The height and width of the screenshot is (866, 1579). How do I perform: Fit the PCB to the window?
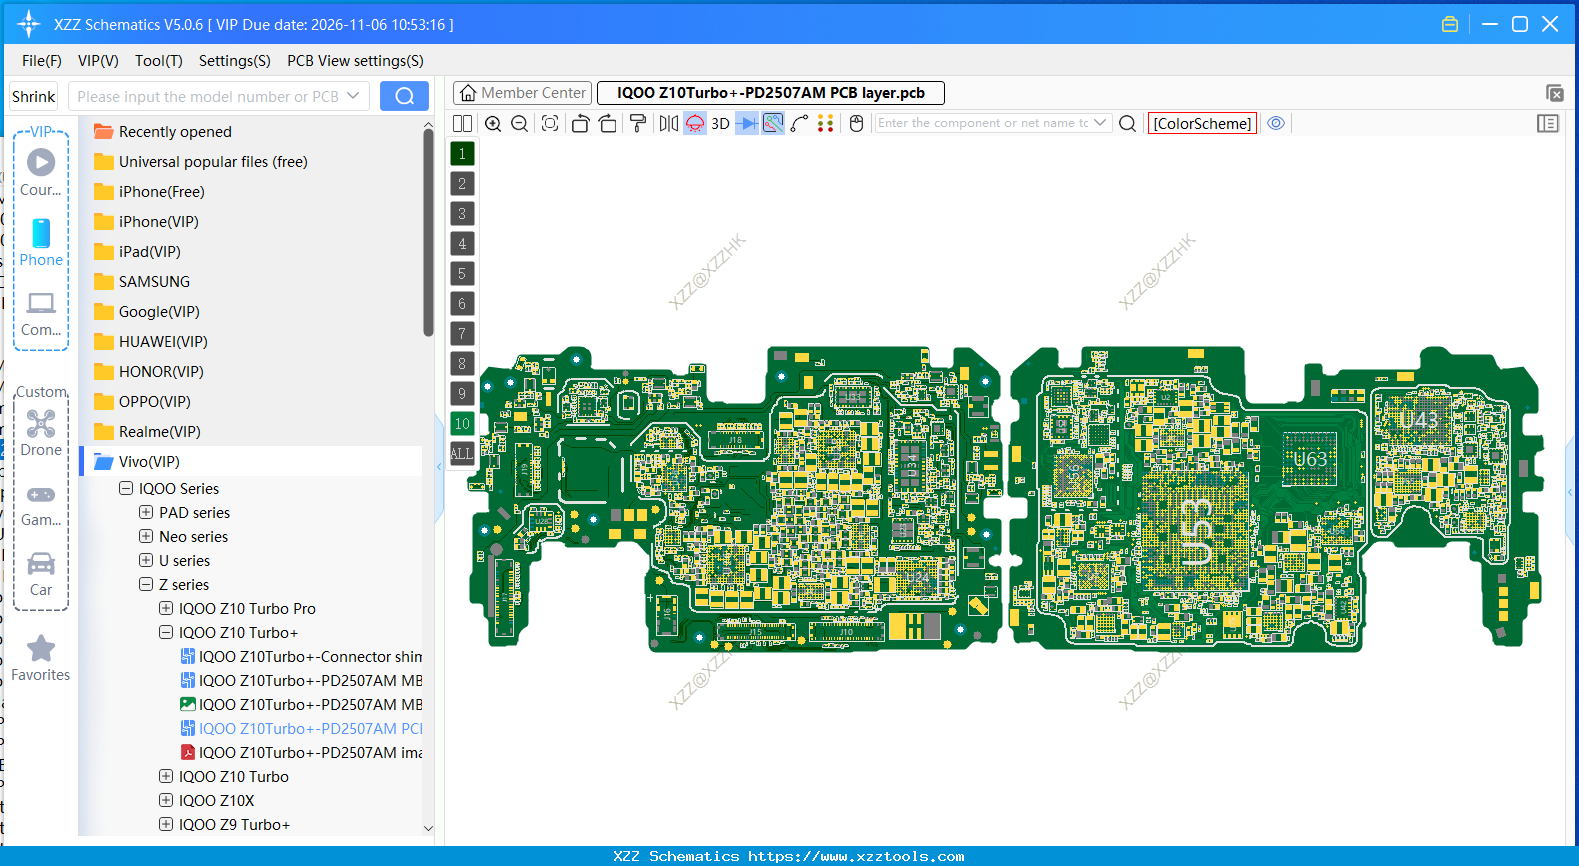(550, 123)
